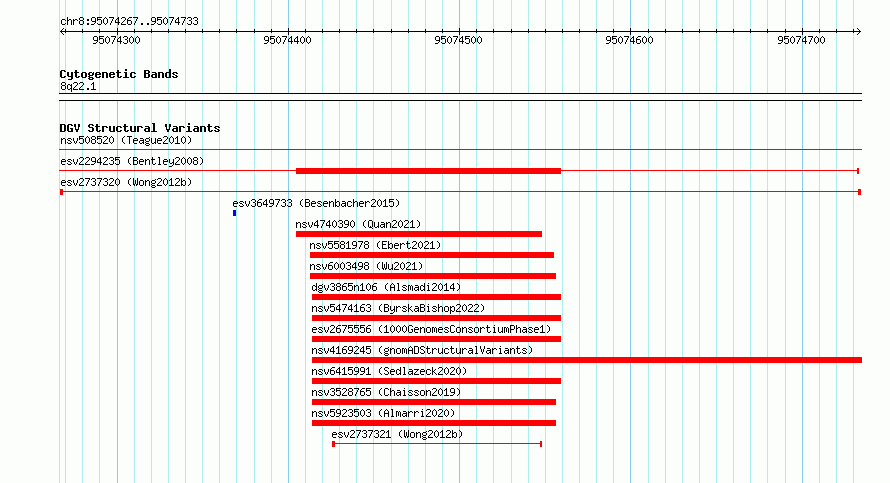Click the nsv4740390 (Quan2021) red bar

[x=419, y=234]
